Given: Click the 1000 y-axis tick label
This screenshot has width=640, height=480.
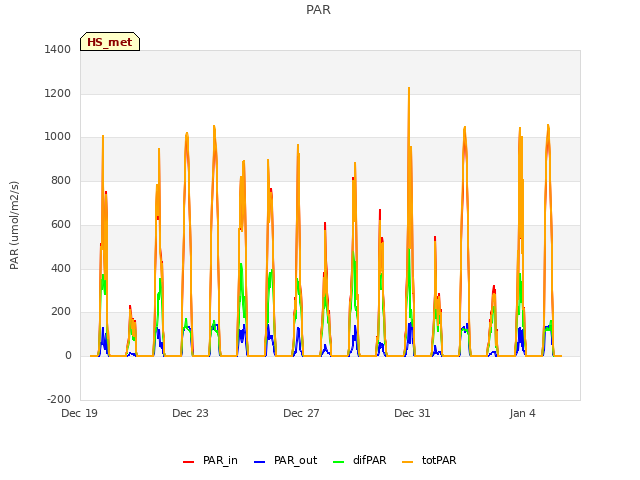Looking at the screenshot, I should [58, 137].
